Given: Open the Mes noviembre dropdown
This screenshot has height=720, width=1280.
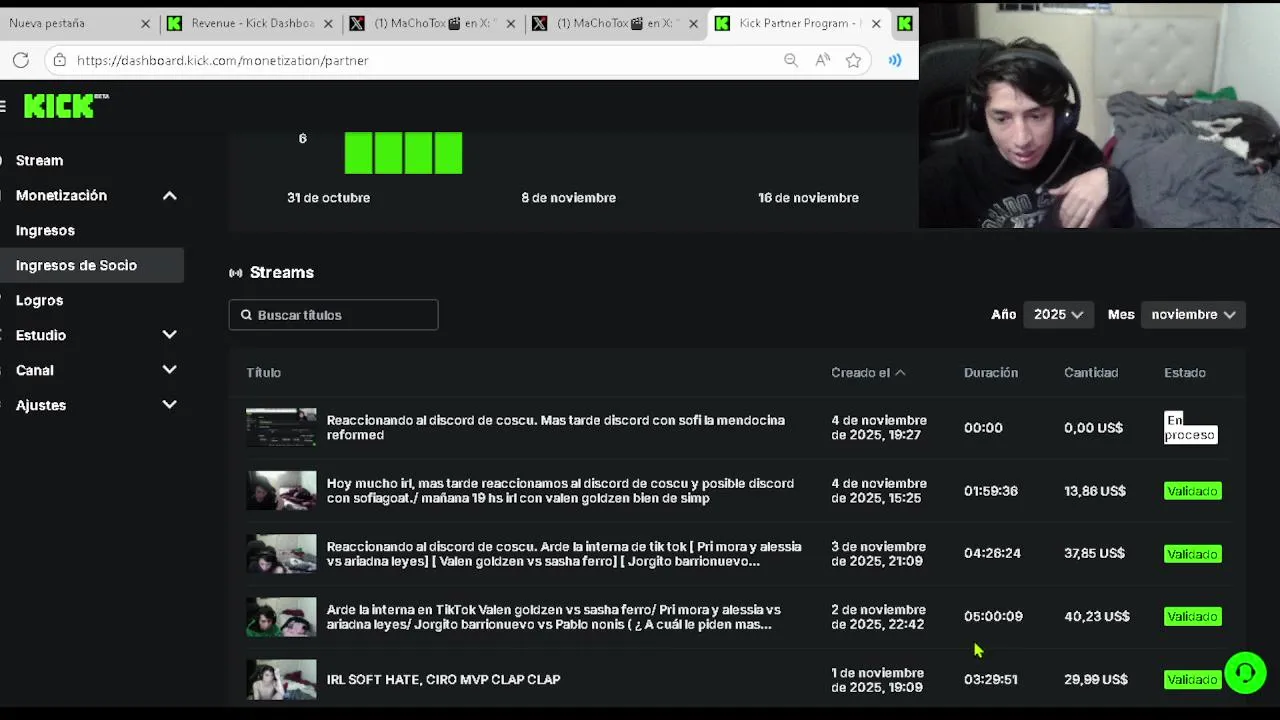Looking at the screenshot, I should (1193, 314).
